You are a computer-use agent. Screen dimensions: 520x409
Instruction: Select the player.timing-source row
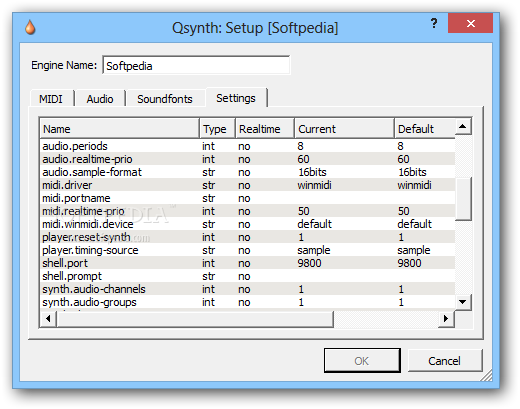[x=247, y=250]
